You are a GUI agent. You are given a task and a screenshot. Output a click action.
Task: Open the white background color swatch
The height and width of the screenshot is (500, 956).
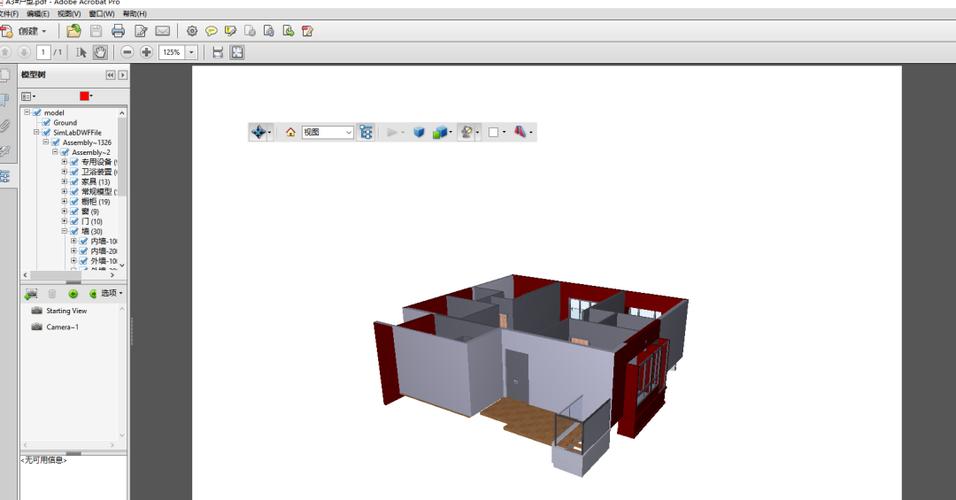pyautogui.click(x=493, y=132)
